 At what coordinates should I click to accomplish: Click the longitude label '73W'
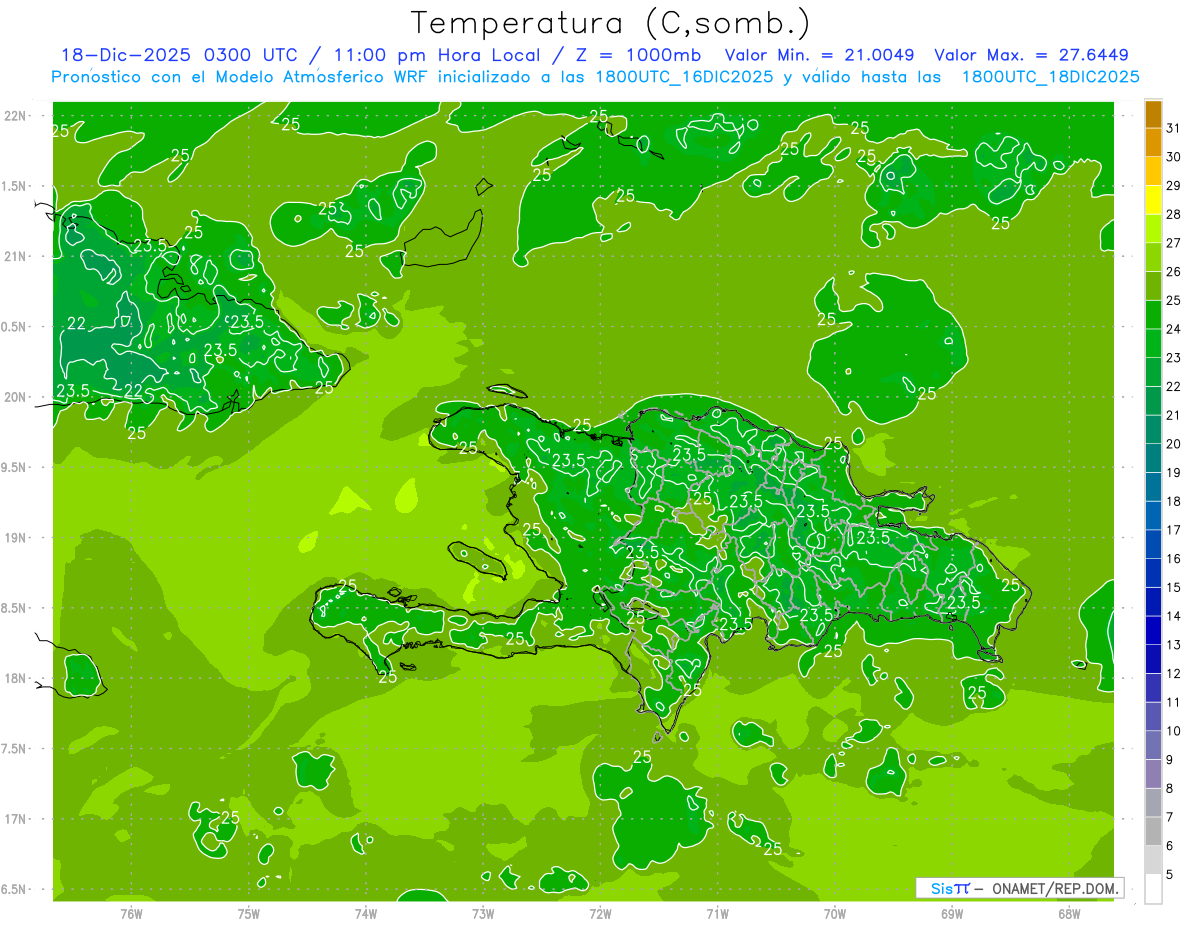click(483, 913)
